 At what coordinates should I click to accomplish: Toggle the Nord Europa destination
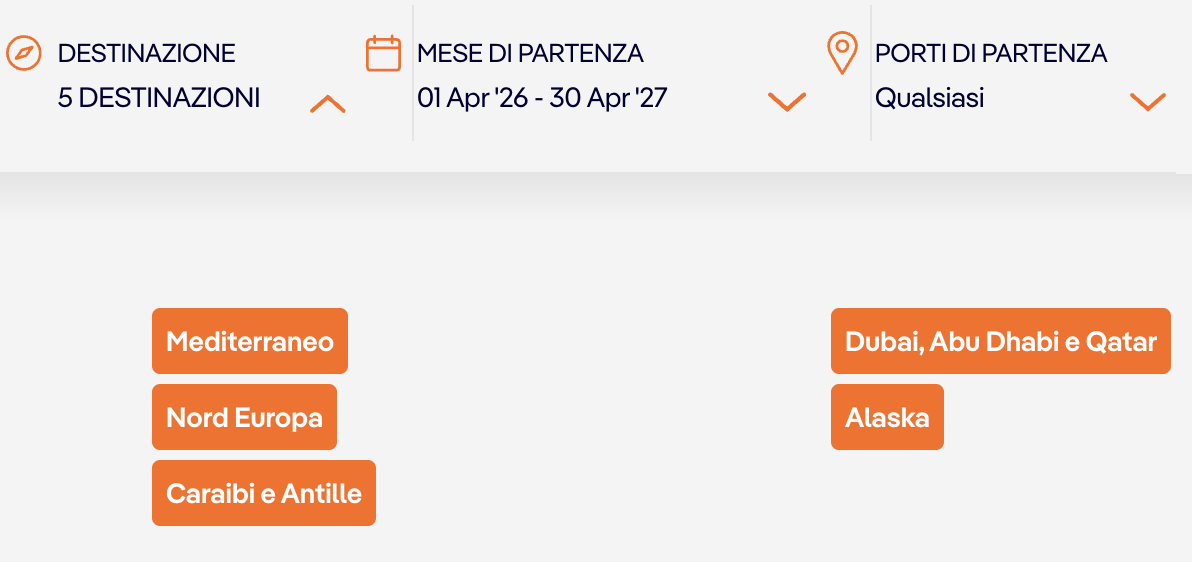(x=244, y=417)
